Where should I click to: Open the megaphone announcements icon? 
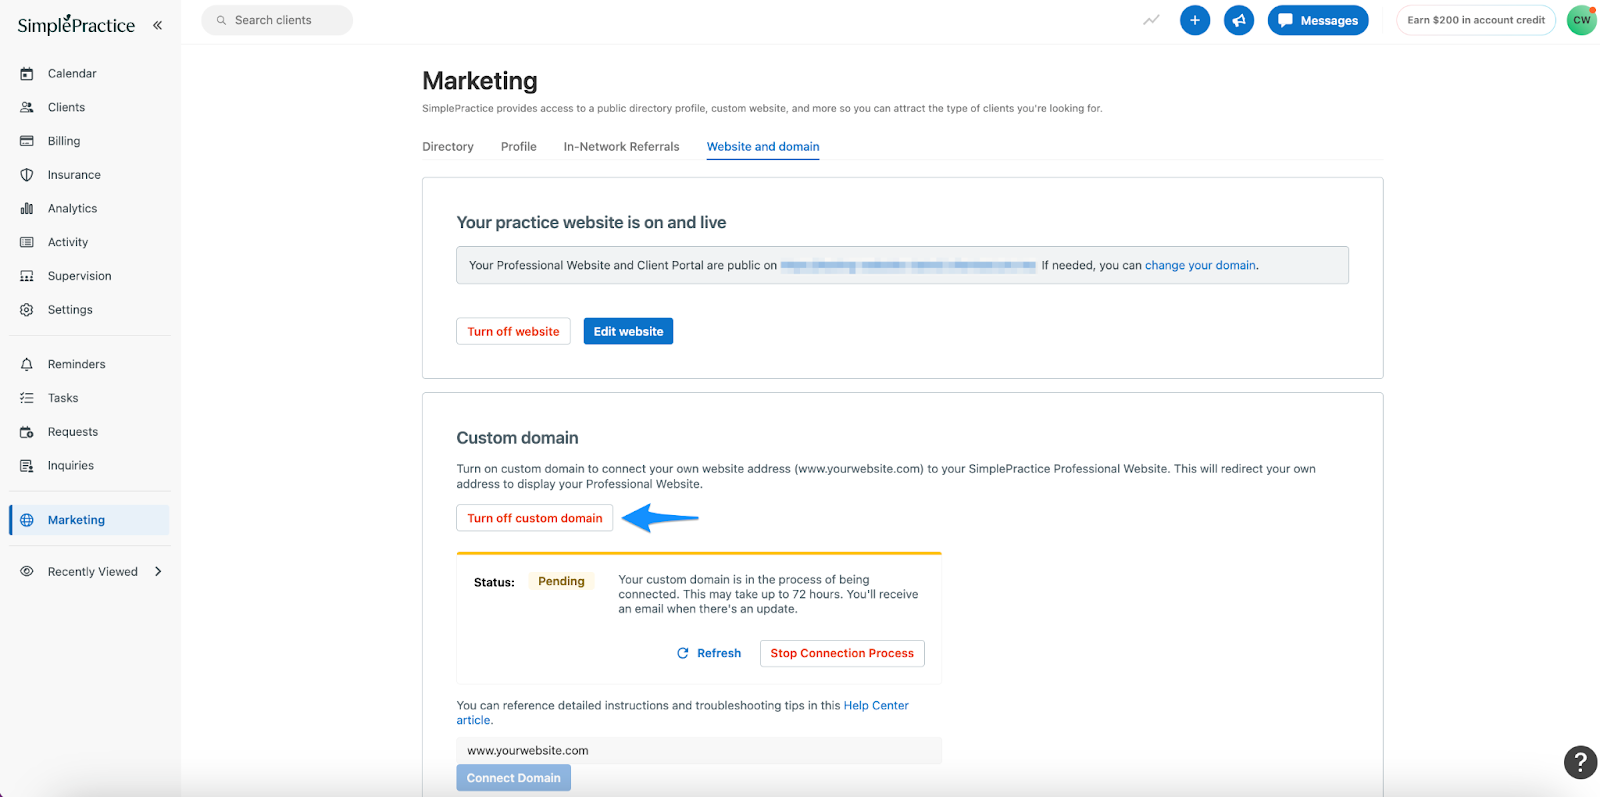click(1239, 20)
